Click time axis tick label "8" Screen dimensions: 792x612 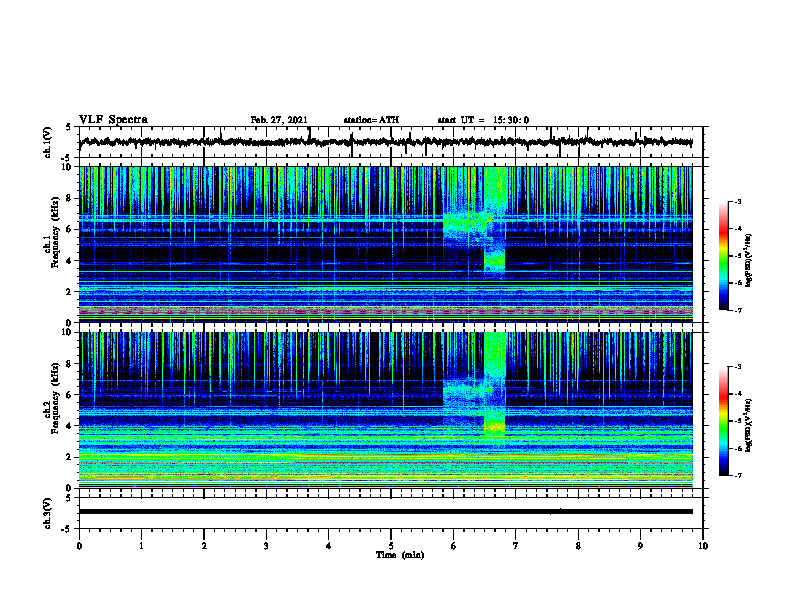pyautogui.click(x=578, y=546)
